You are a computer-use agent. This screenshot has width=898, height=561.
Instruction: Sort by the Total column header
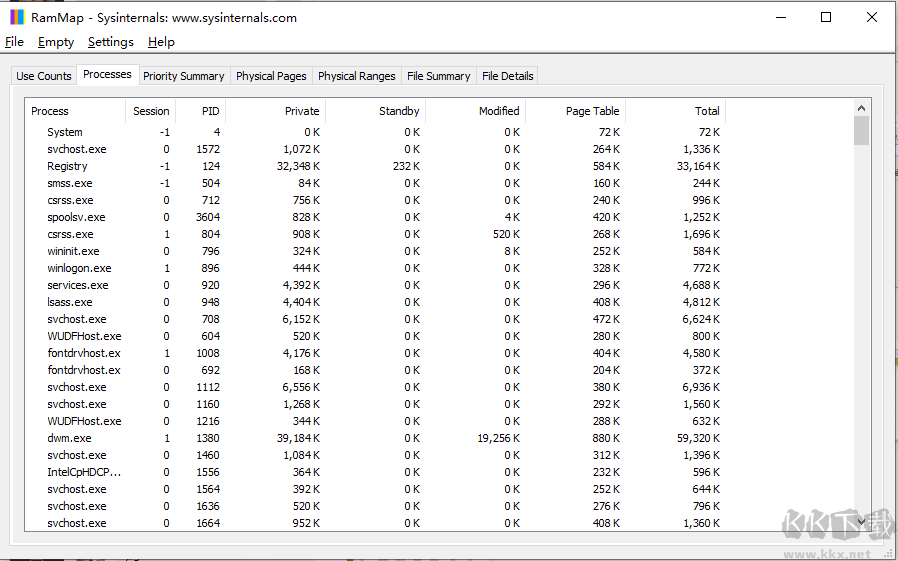point(707,111)
